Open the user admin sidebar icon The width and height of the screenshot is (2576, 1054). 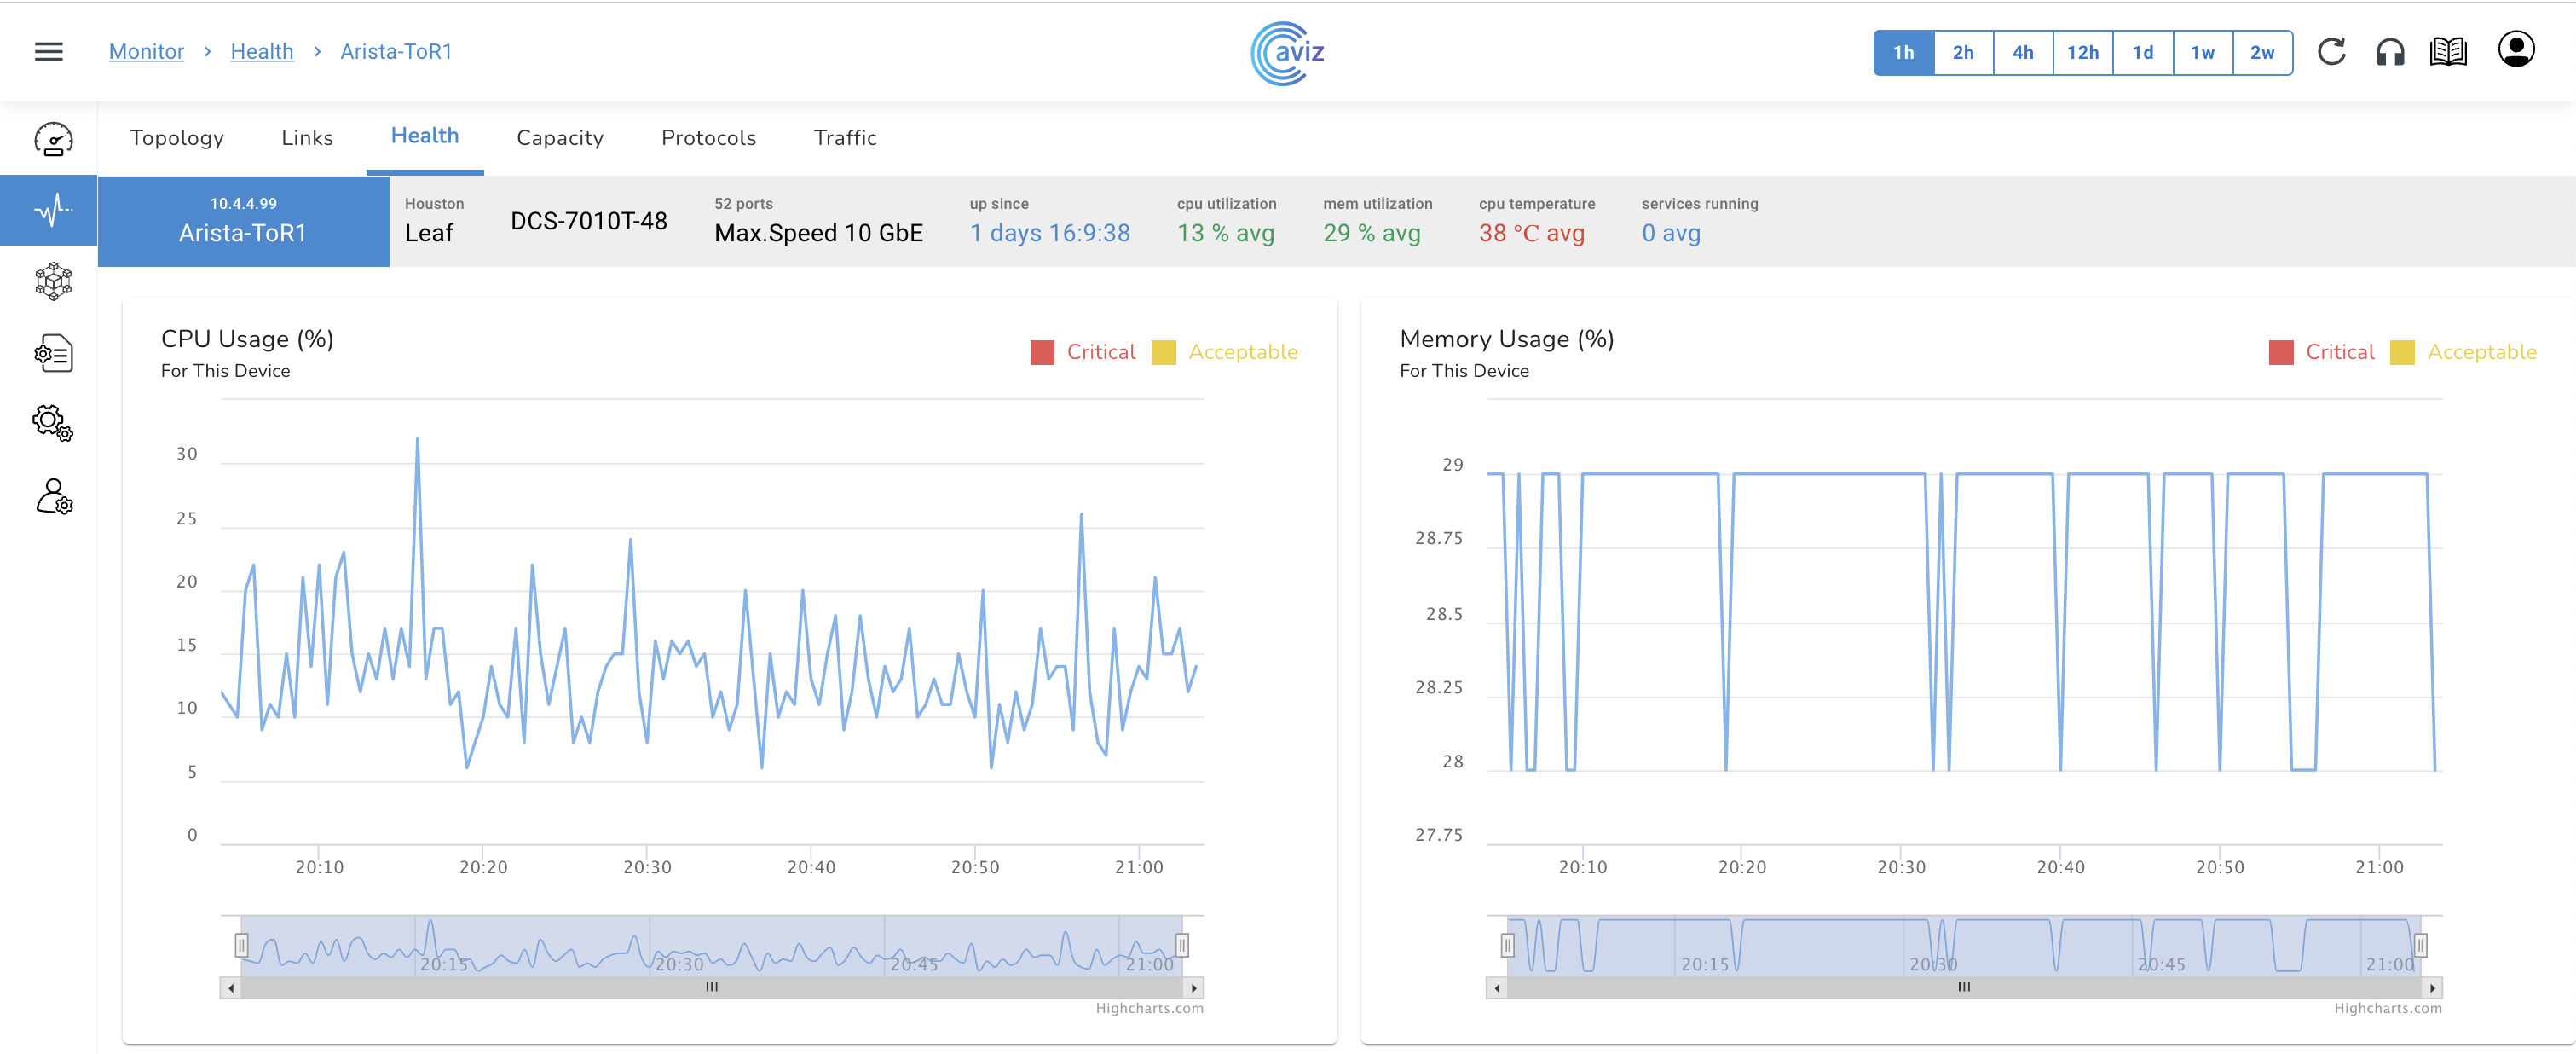click(x=53, y=496)
